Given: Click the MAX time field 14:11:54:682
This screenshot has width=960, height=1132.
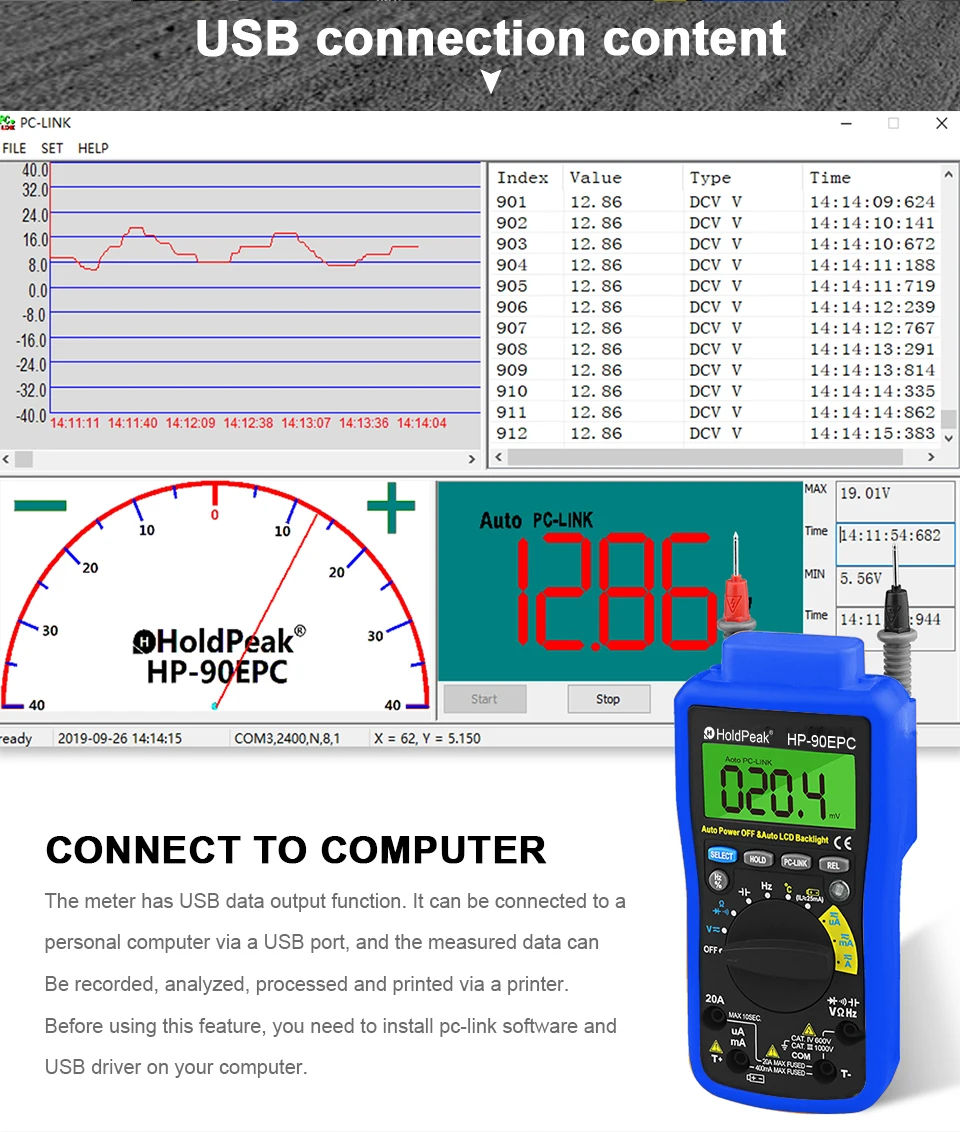Looking at the screenshot, I should (895, 544).
